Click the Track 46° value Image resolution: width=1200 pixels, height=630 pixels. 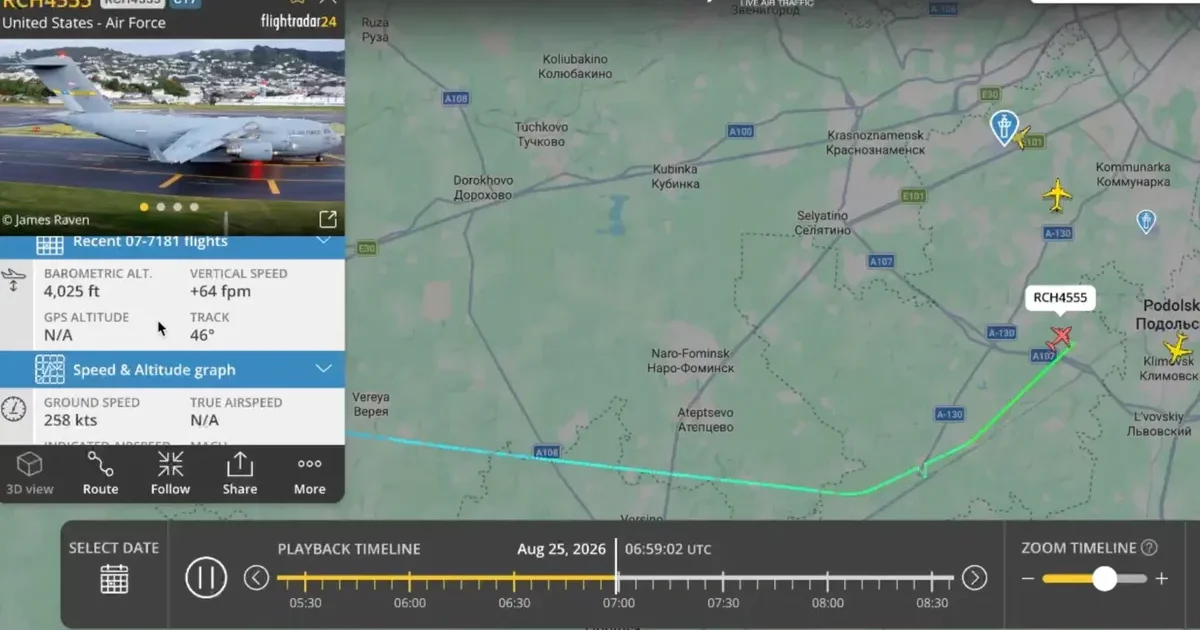(x=202, y=336)
